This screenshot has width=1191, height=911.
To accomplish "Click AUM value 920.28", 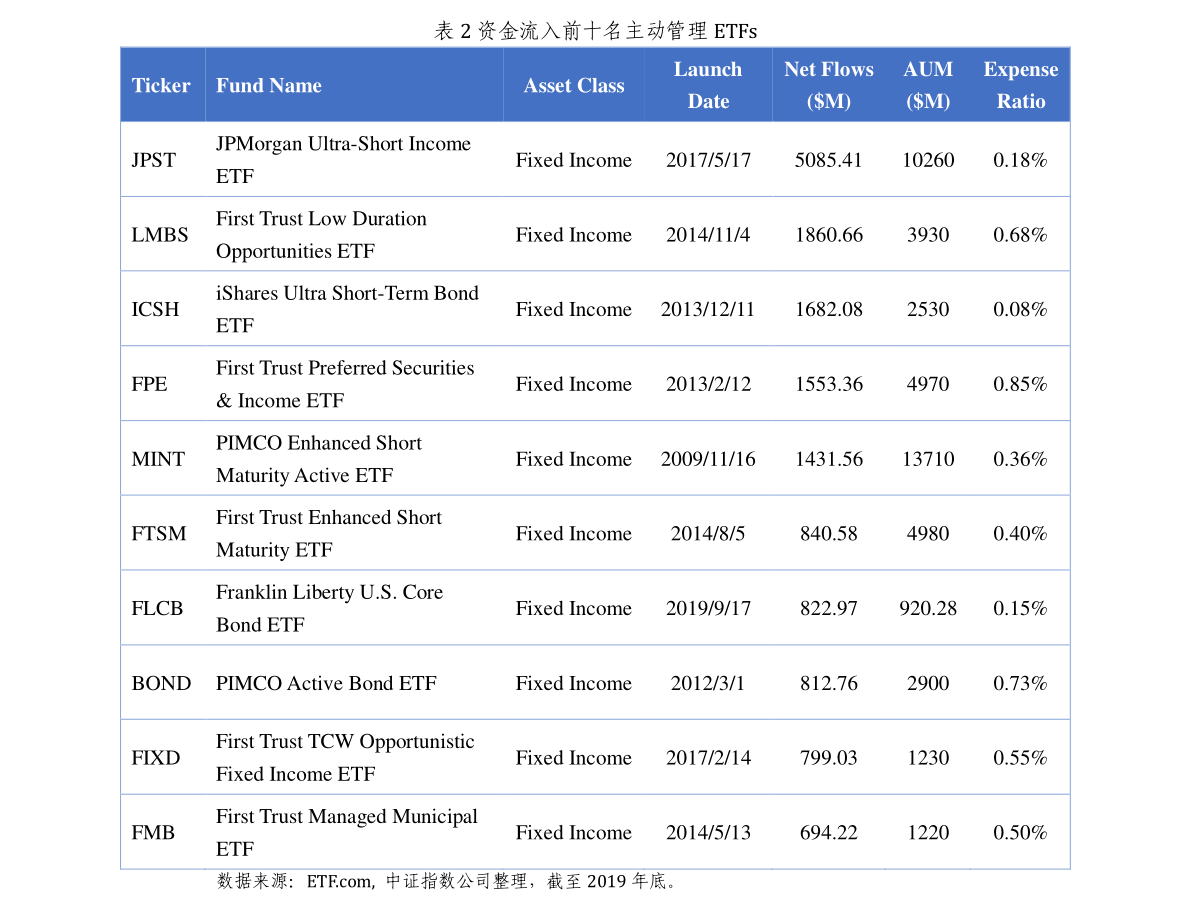I will [928, 608].
